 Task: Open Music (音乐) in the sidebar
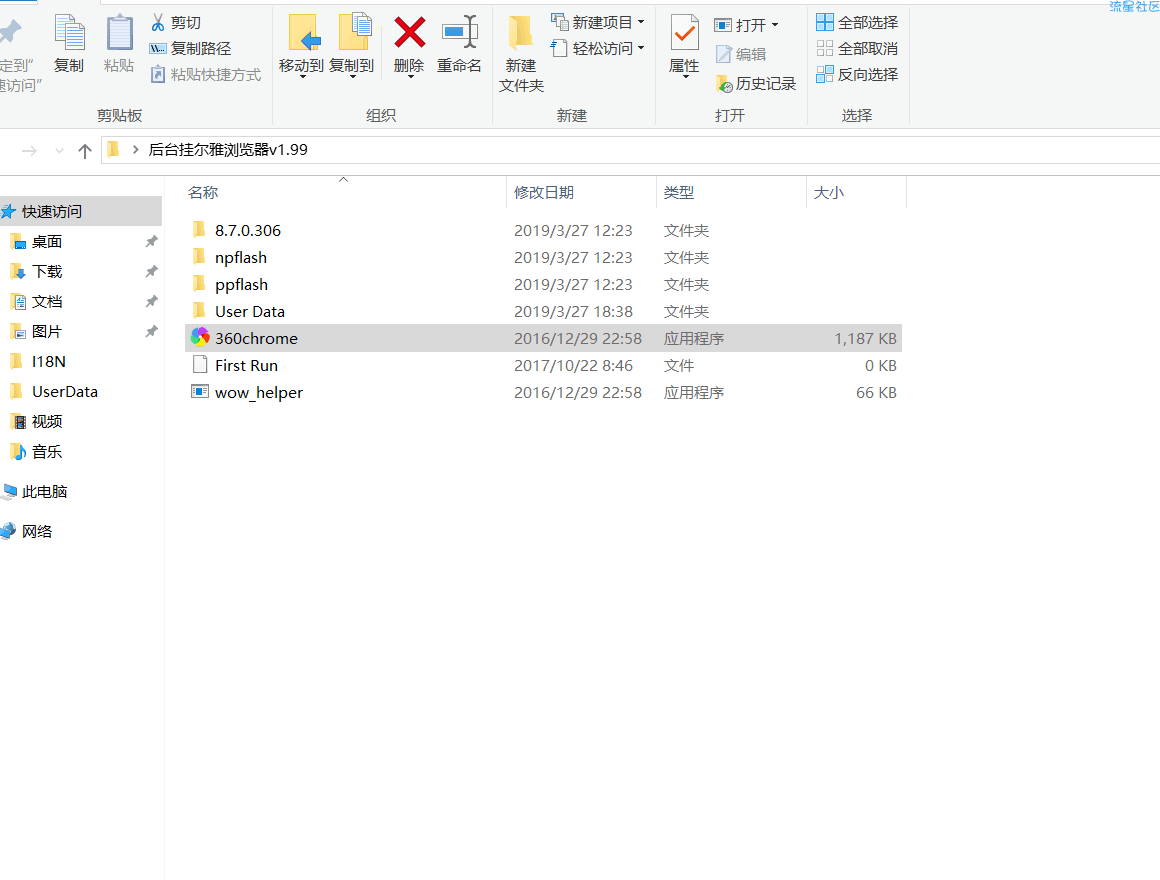[x=47, y=451]
